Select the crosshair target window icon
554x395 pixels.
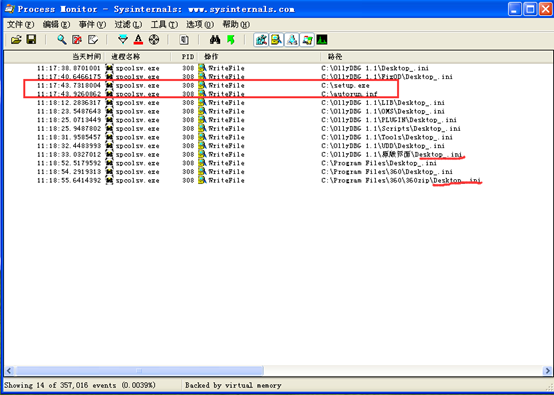coord(154,40)
